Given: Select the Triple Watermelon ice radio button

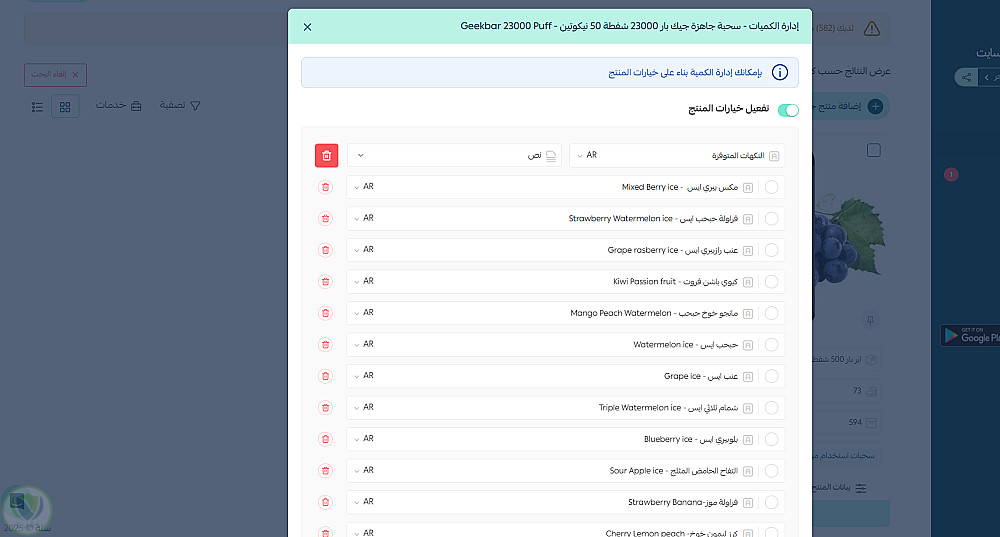Looking at the screenshot, I should 772,408.
